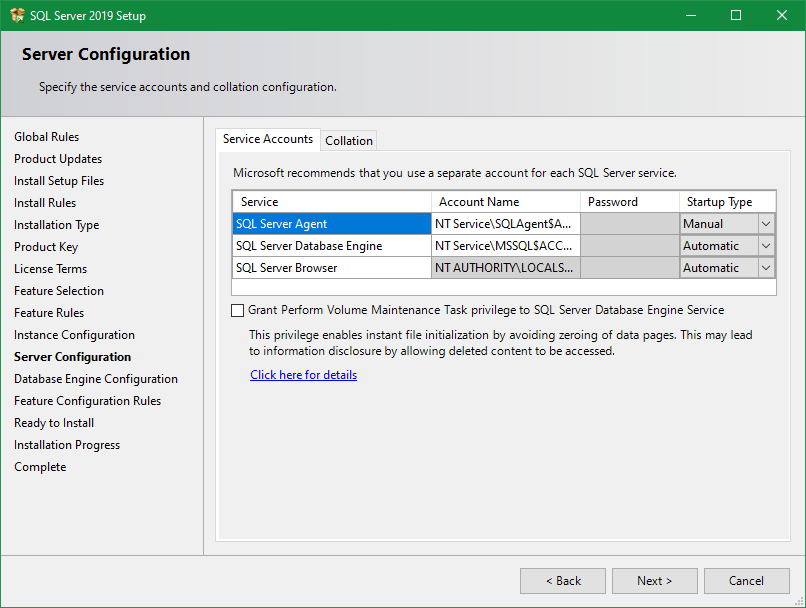
Task: Select Database Engine Configuration in the sidebar
Action: pyautogui.click(x=95, y=378)
